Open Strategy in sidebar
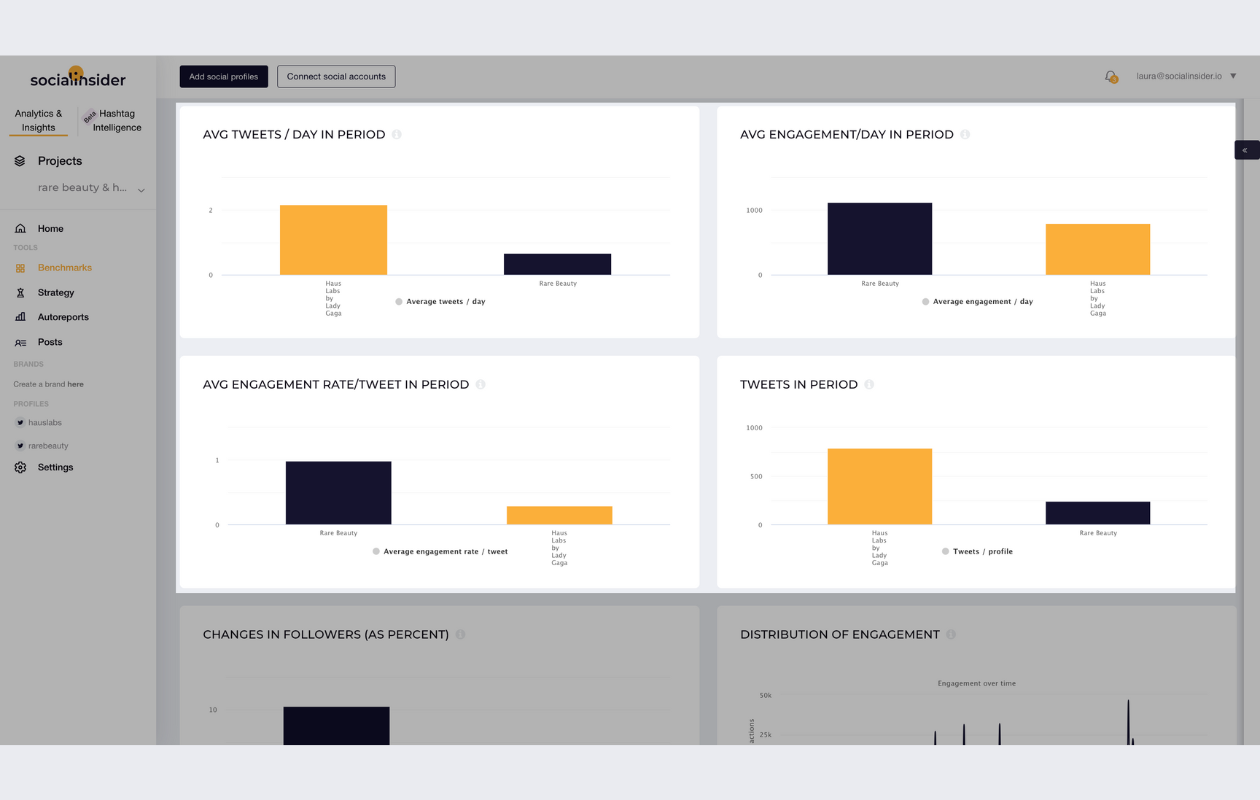Screen dimensions: 1260x800 [56, 293]
